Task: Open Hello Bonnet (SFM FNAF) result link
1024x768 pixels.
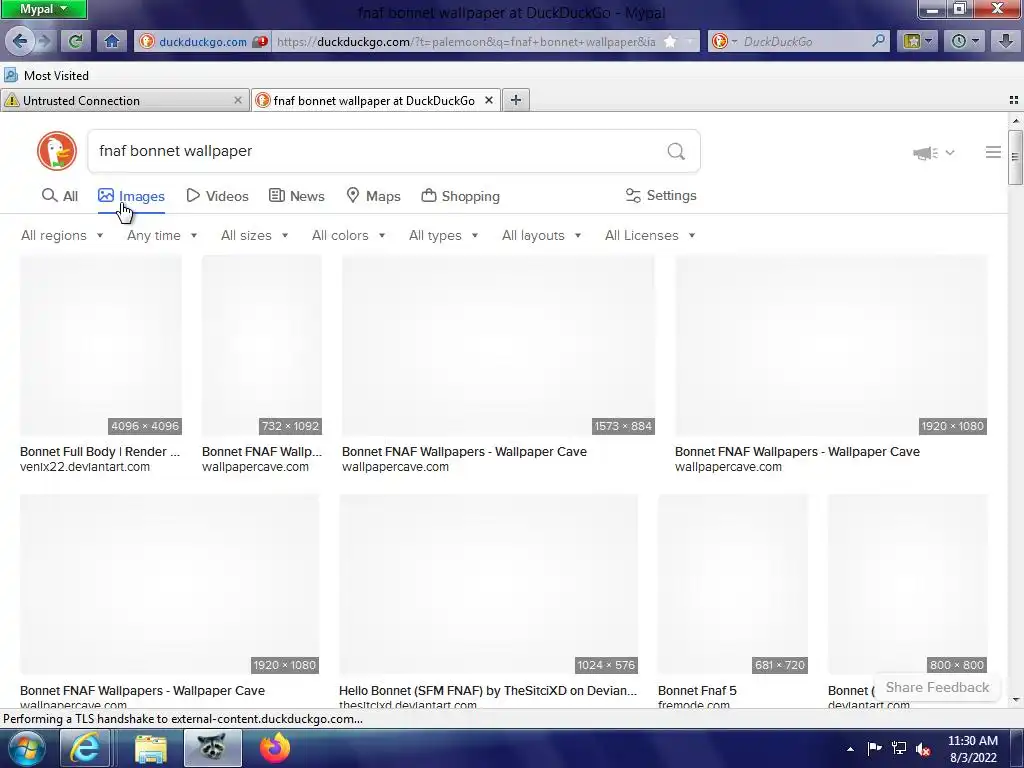Action: click(488, 690)
